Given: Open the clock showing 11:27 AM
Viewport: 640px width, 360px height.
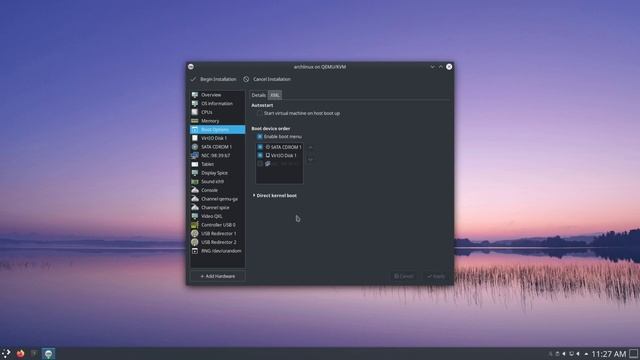Looking at the screenshot, I should (609, 354).
